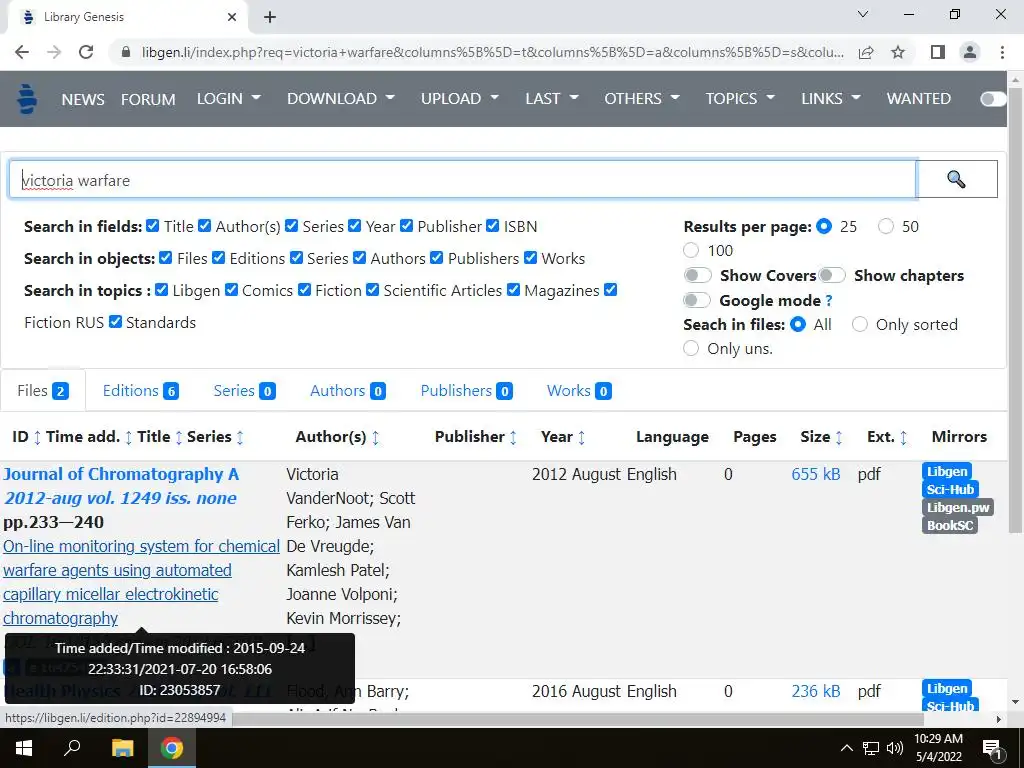Sort by Time add. column arrows

coord(129,438)
